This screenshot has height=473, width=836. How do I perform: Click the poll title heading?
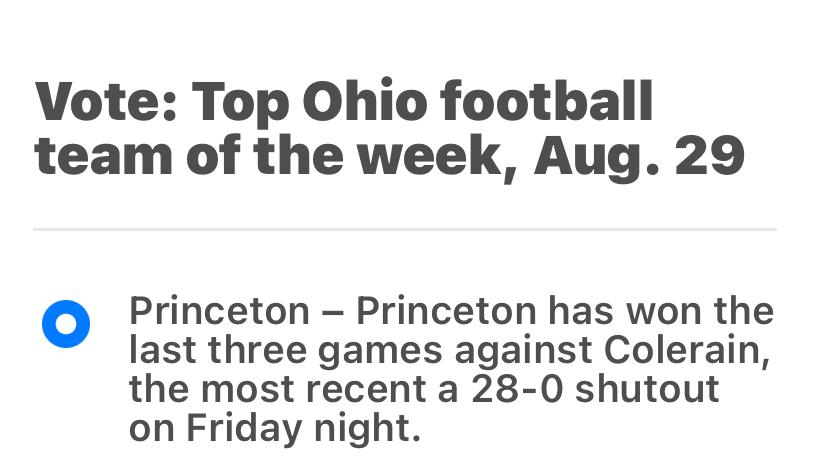point(389,129)
